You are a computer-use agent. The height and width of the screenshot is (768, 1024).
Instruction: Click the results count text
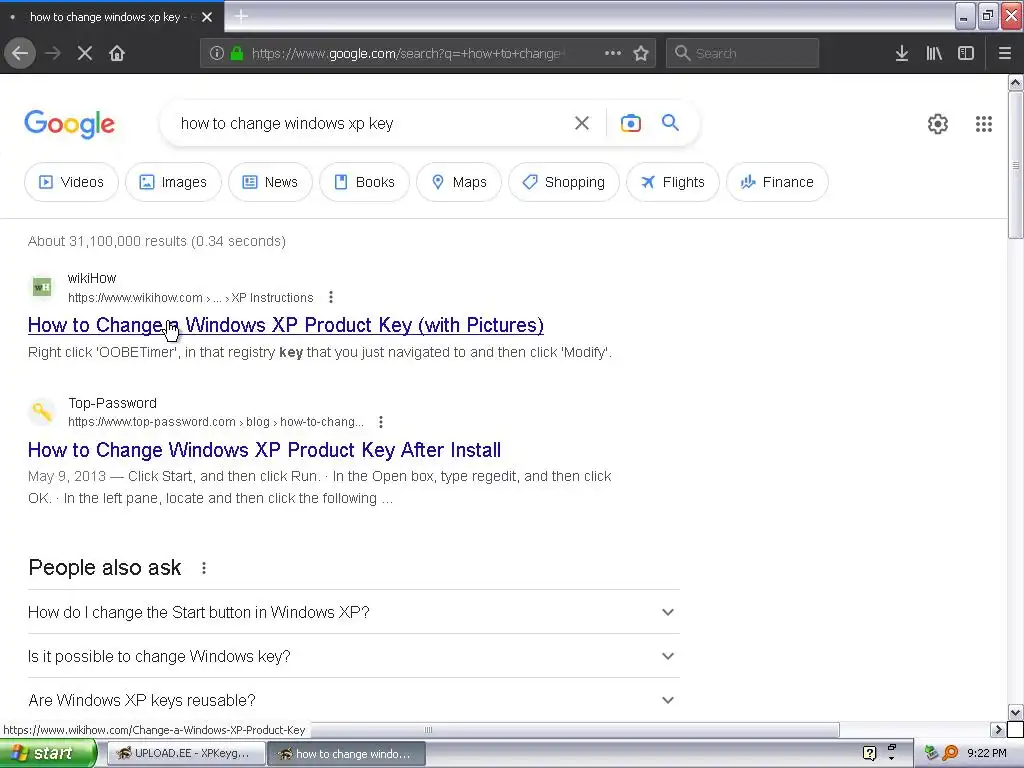point(157,241)
